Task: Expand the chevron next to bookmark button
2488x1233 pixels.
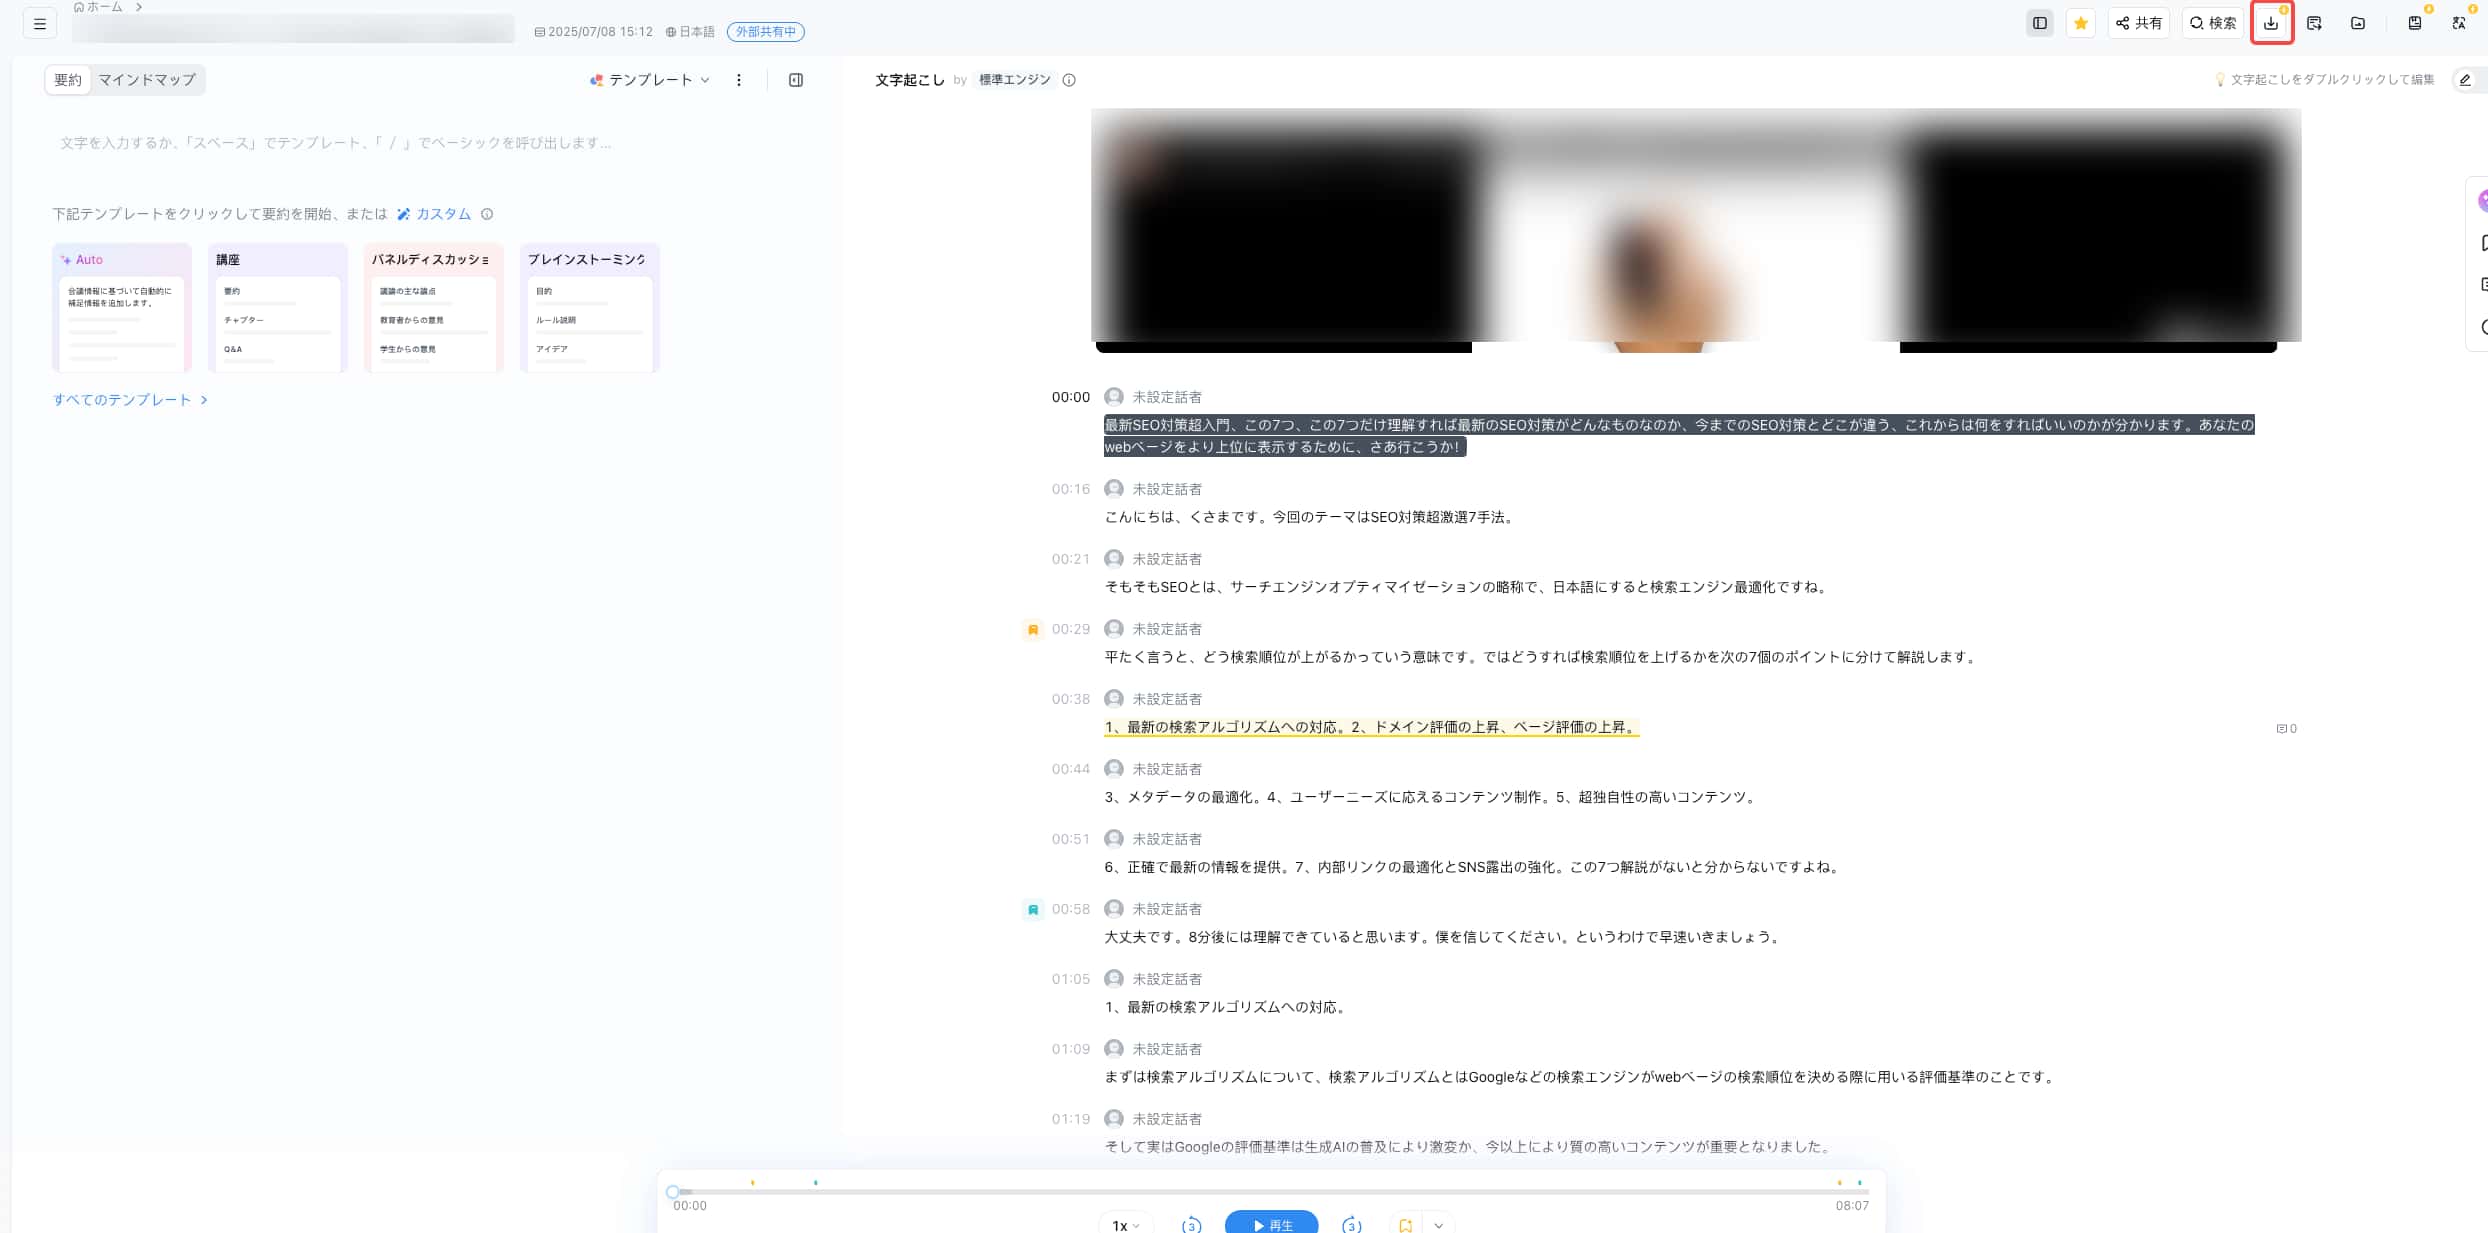Action: pyautogui.click(x=1438, y=1225)
